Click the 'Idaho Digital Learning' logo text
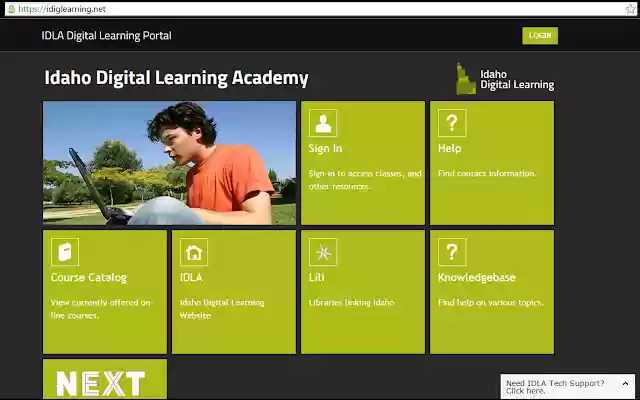Viewport: 640px width, 400px height. pyautogui.click(x=517, y=80)
